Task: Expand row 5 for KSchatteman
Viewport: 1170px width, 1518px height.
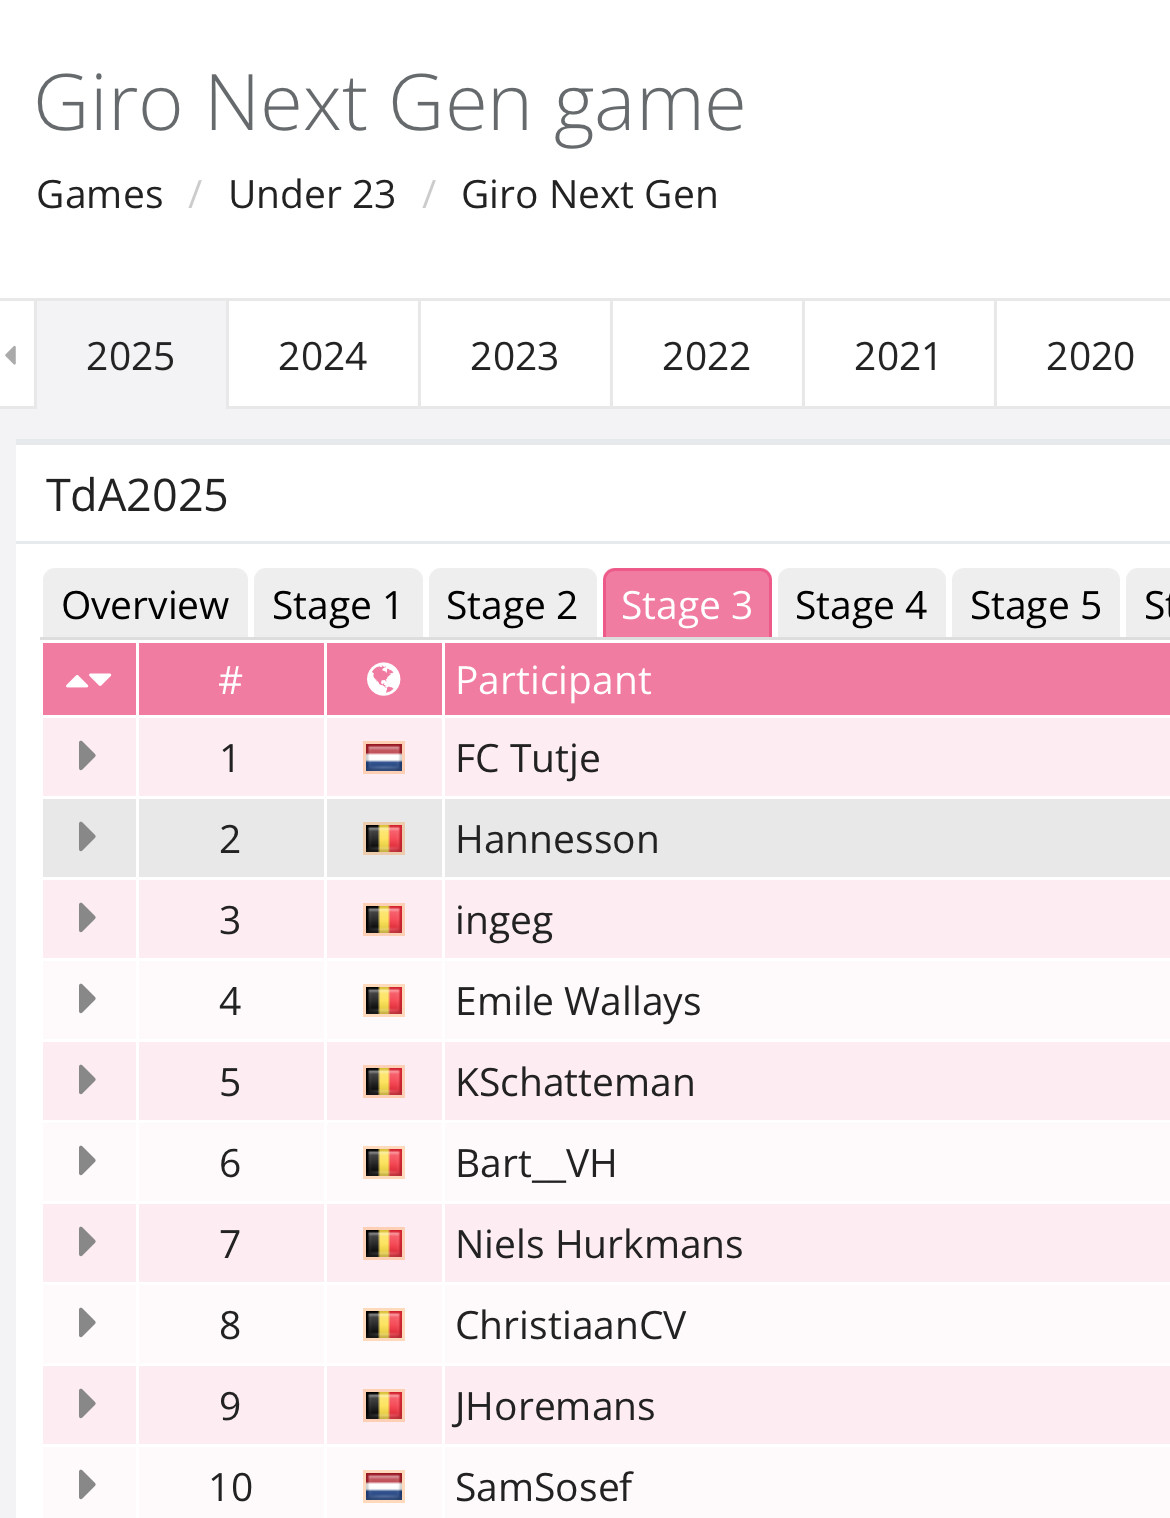Action: tap(87, 1080)
